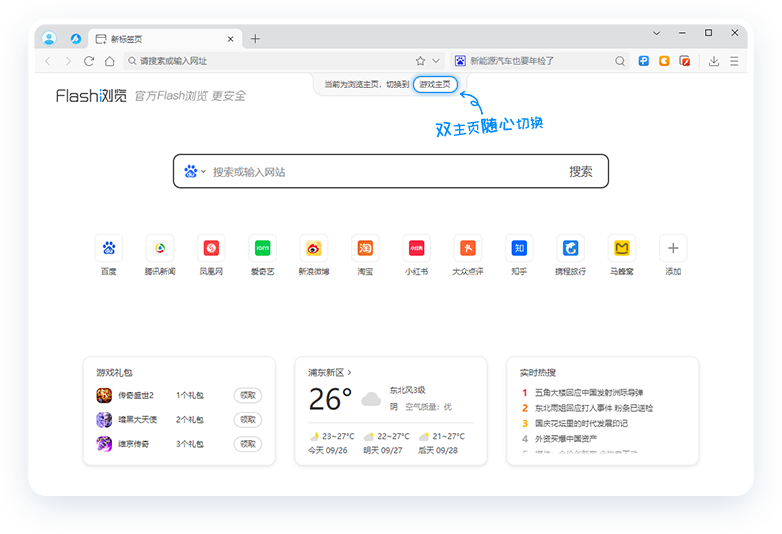Focus the address bar 请搜索或输入网址
The height and width of the screenshot is (534, 782).
click(x=267, y=61)
